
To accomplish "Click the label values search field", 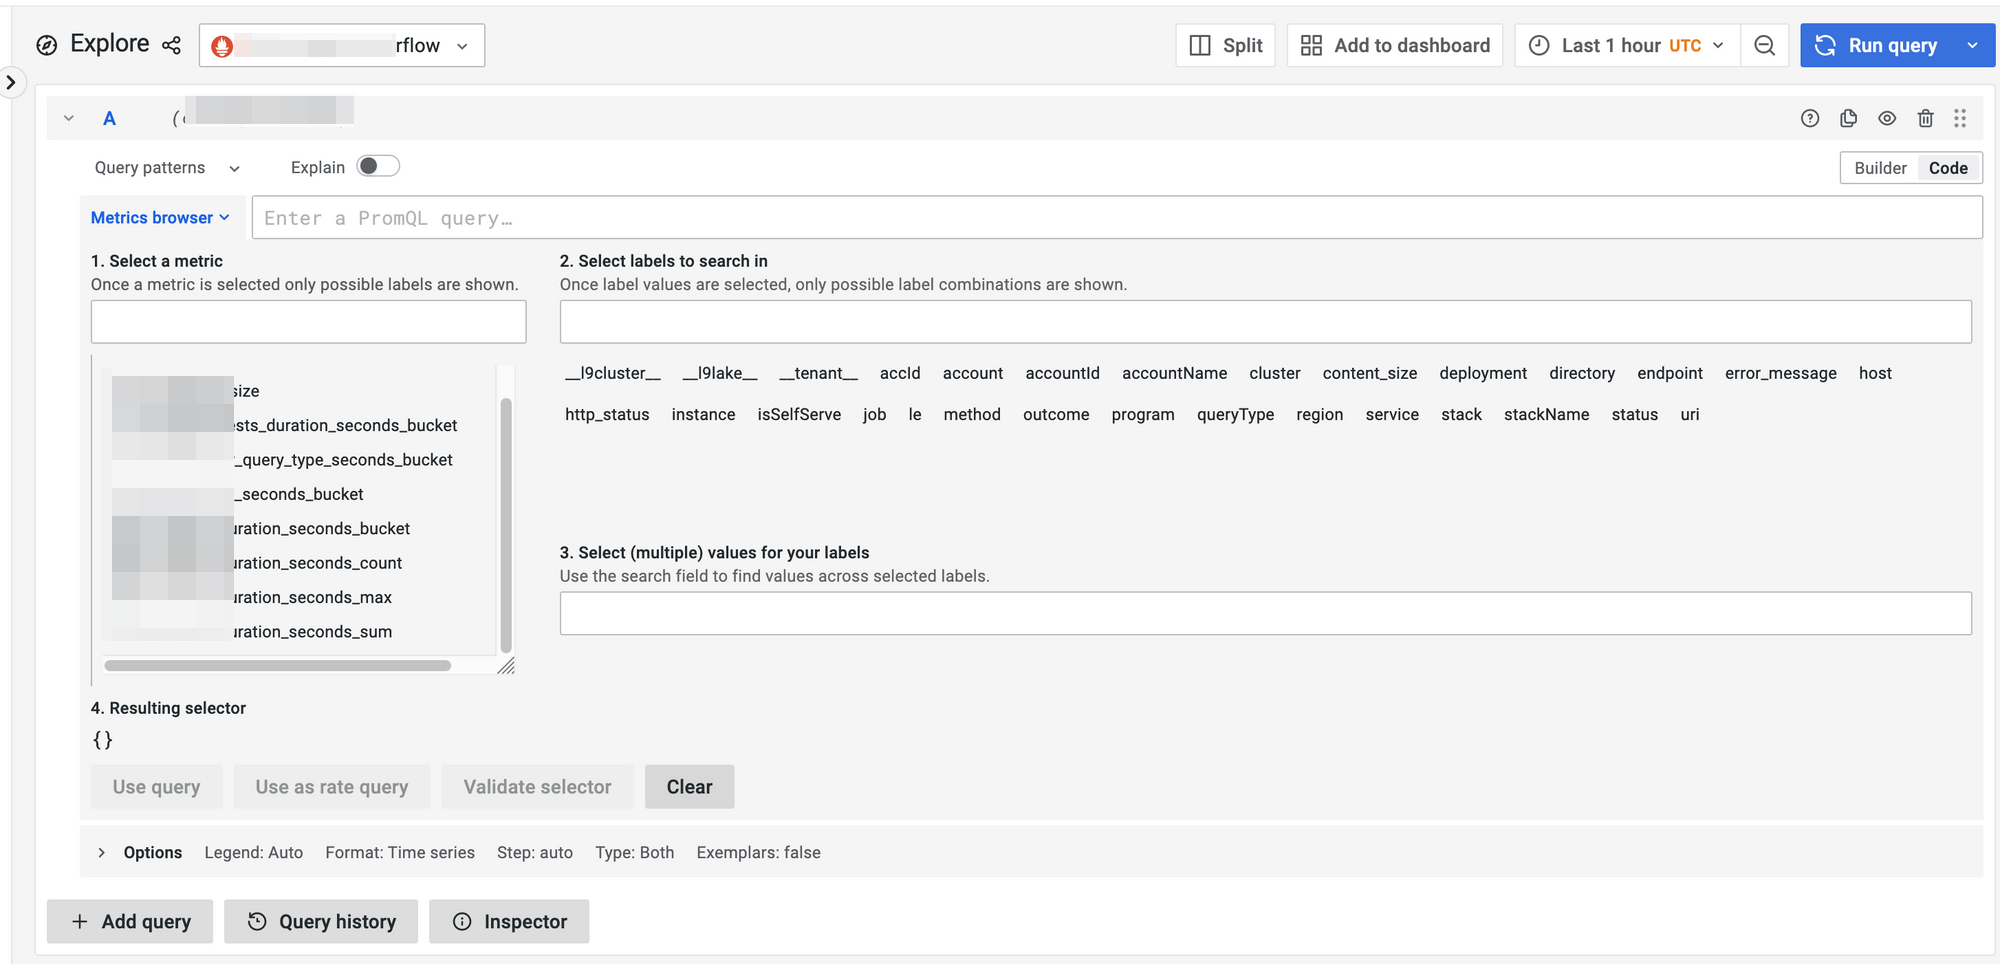I will coord(1265,613).
